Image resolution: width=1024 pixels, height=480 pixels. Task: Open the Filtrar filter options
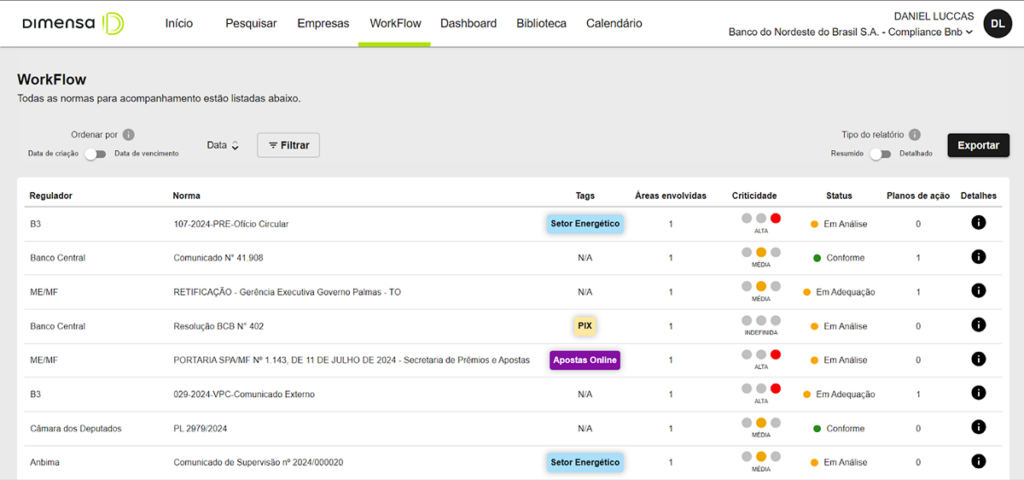tap(288, 146)
